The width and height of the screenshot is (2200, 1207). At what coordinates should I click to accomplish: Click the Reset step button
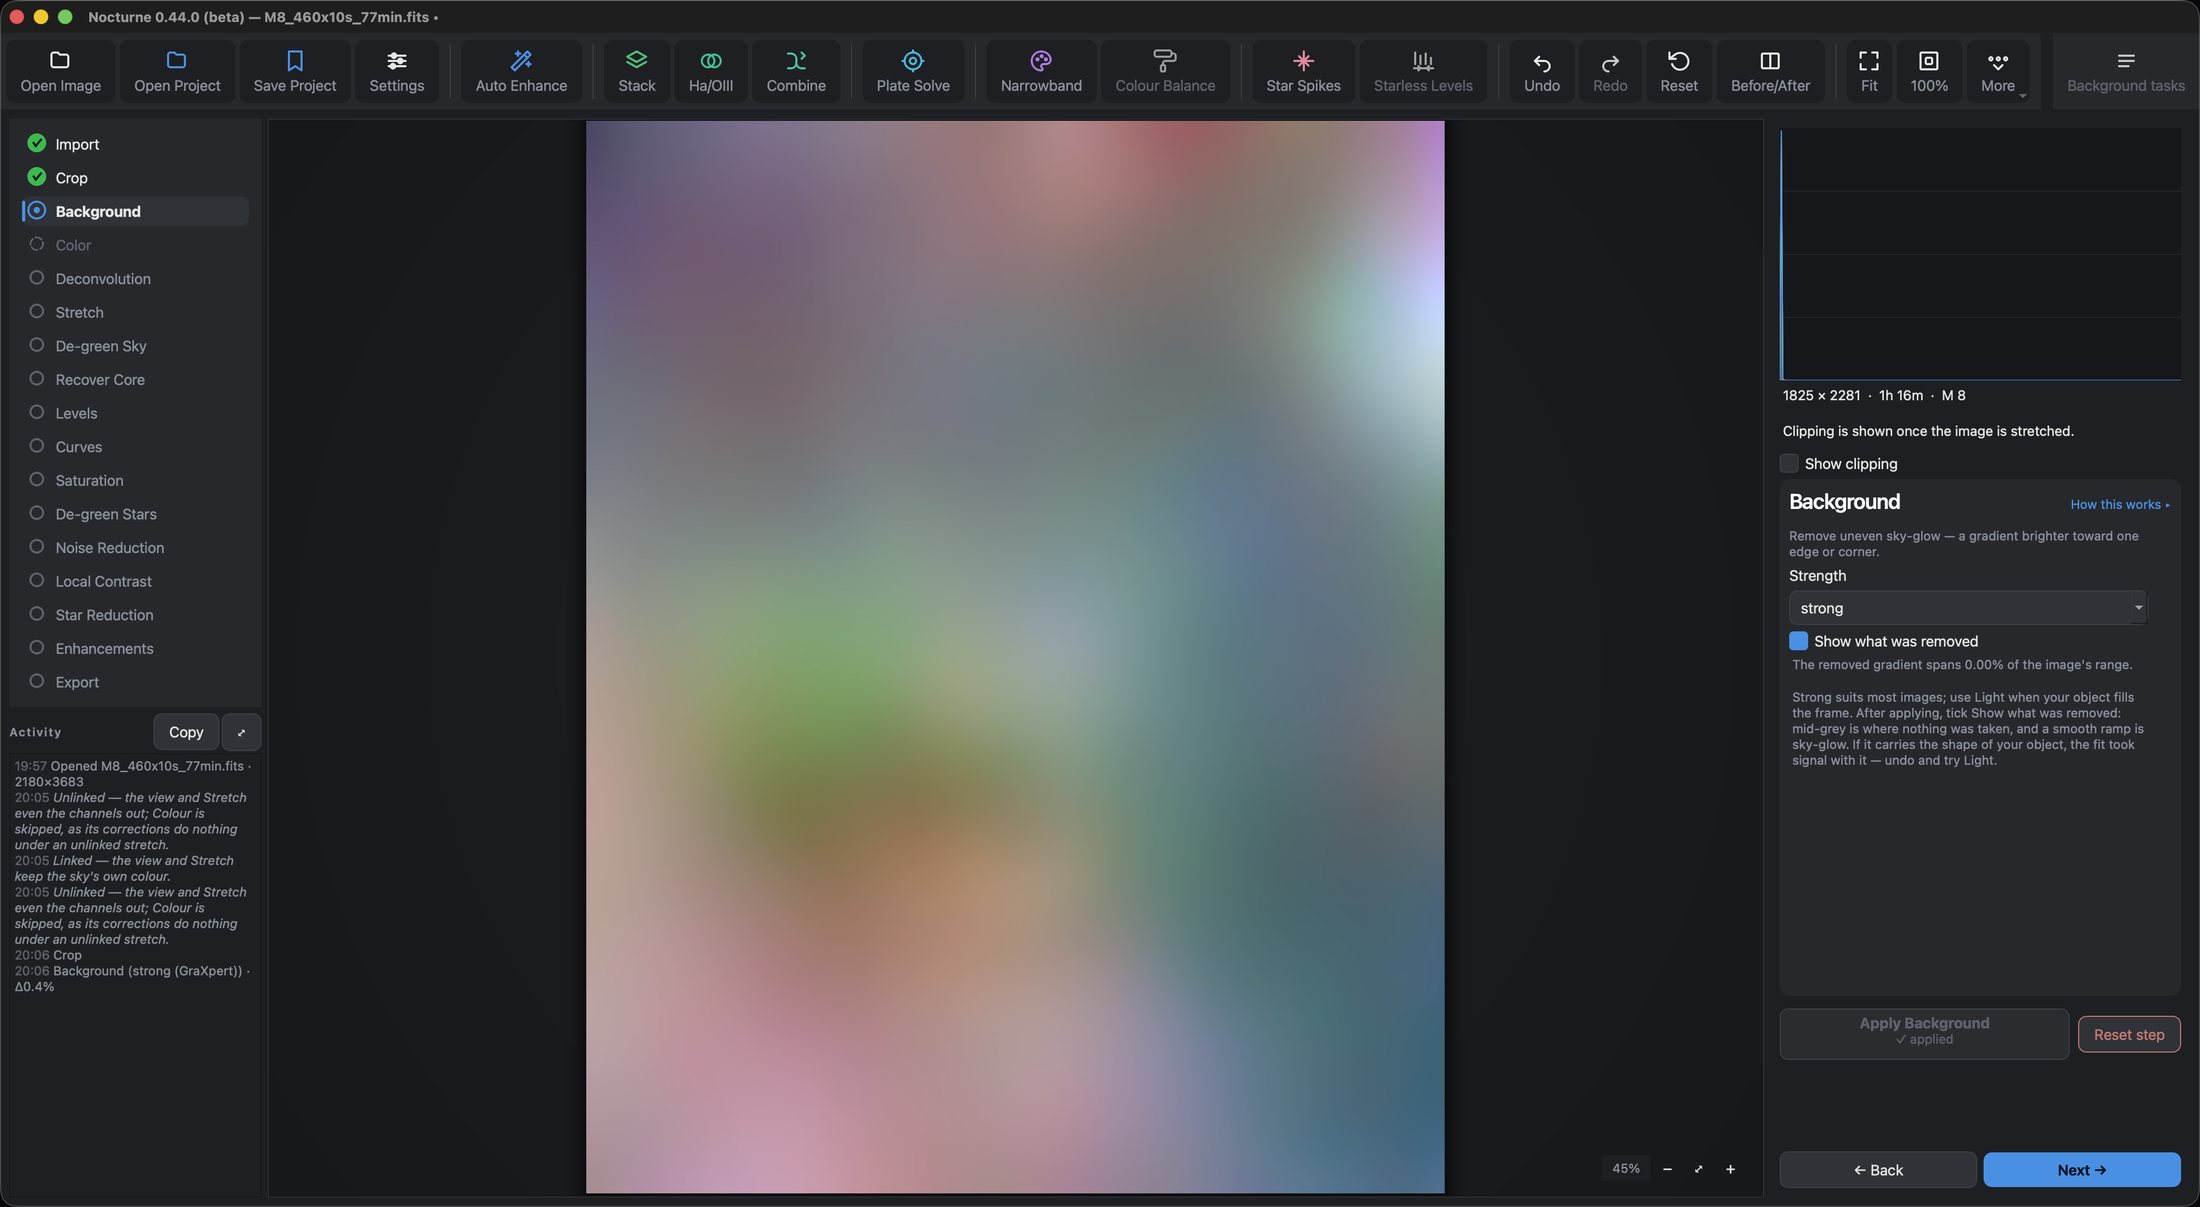click(2129, 1034)
